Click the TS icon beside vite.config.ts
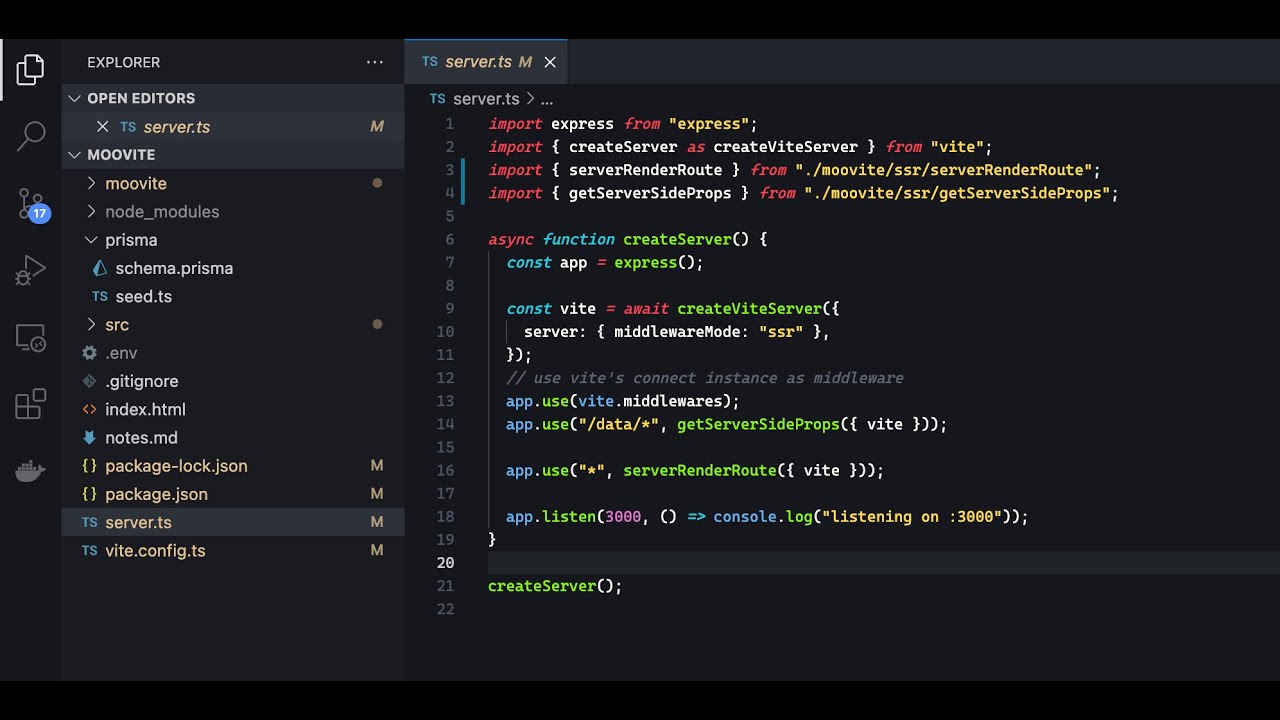The height and width of the screenshot is (720, 1280). (89, 551)
